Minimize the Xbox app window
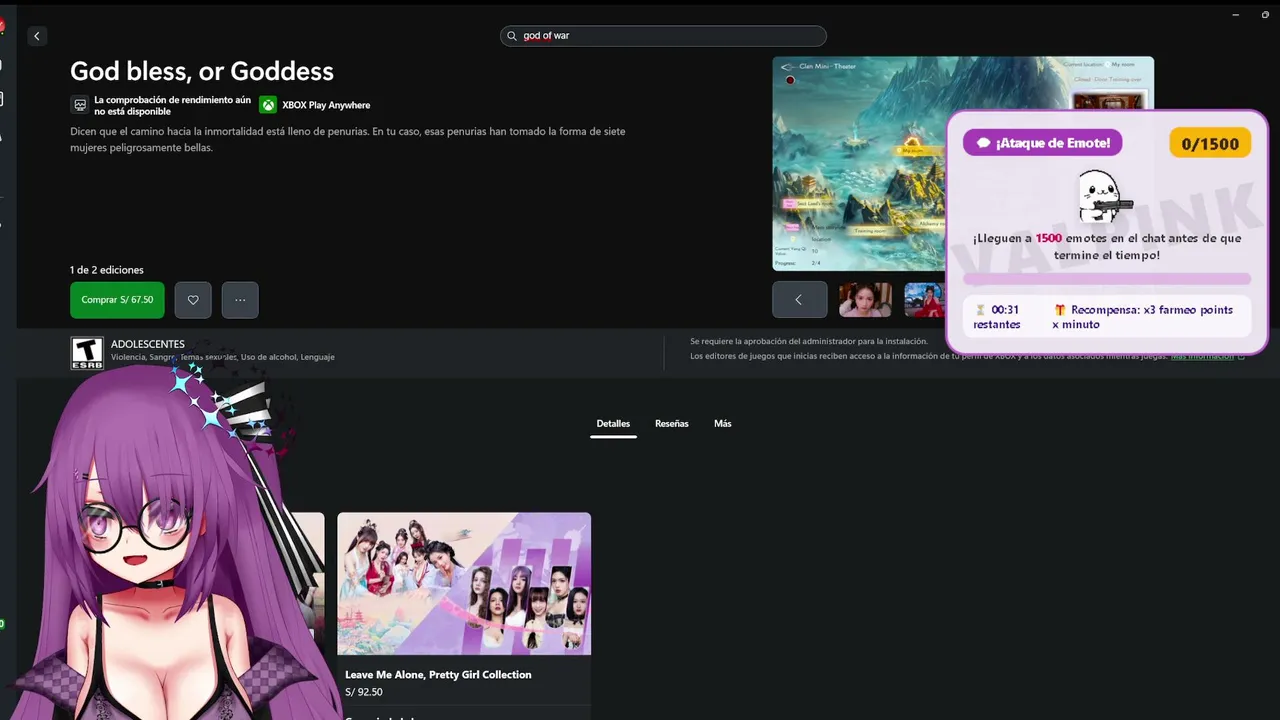Image resolution: width=1280 pixels, height=720 pixels. pos(1236,15)
